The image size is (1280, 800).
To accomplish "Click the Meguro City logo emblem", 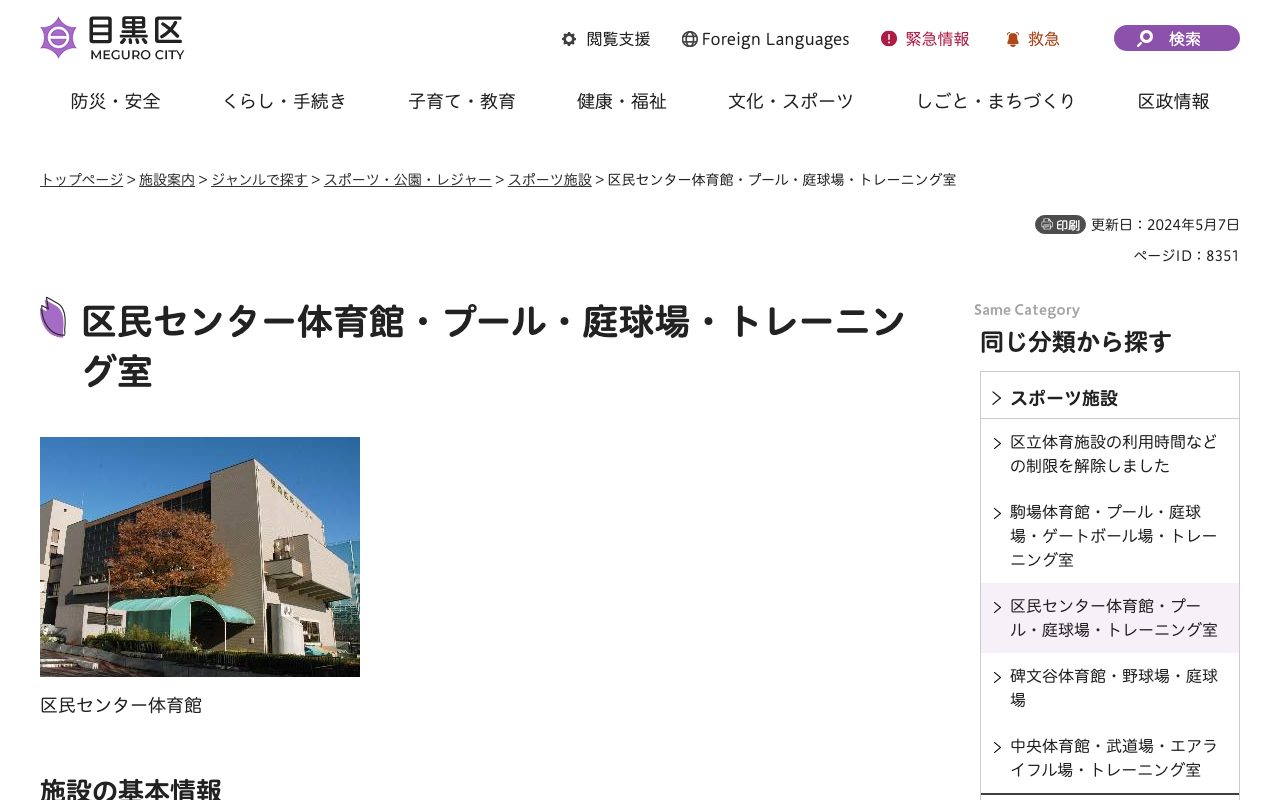I will 58,38.
